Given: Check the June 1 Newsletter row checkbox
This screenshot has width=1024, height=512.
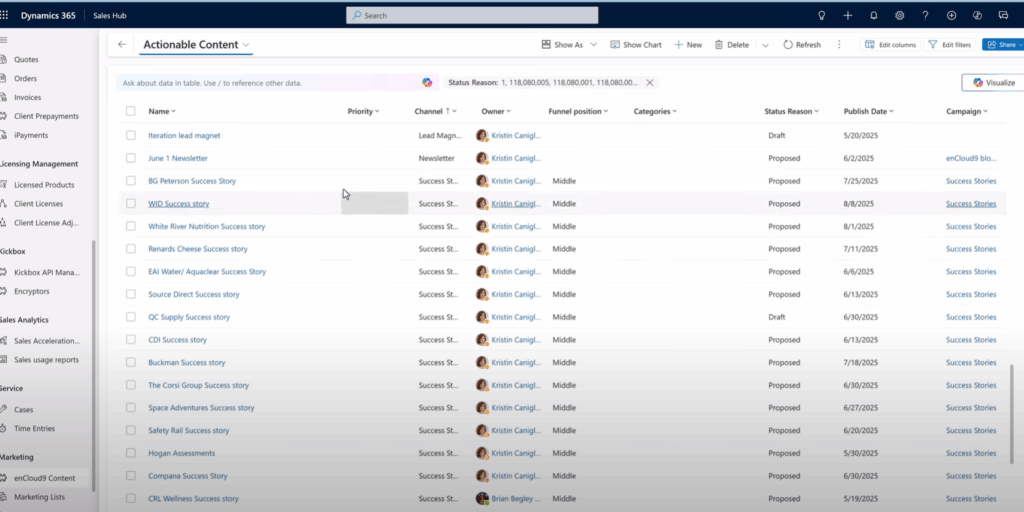Looking at the screenshot, I should [131, 158].
